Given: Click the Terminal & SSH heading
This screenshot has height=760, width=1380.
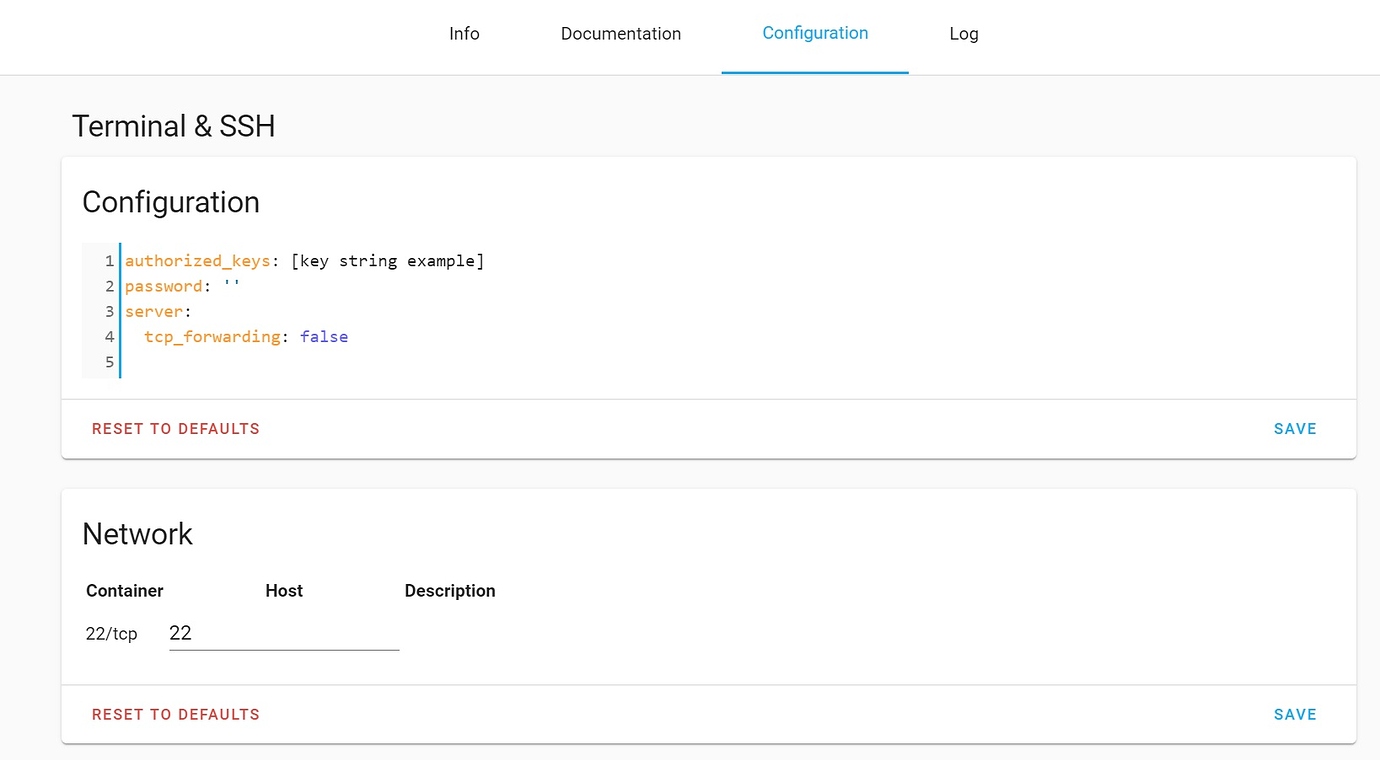Looking at the screenshot, I should coord(172,126).
